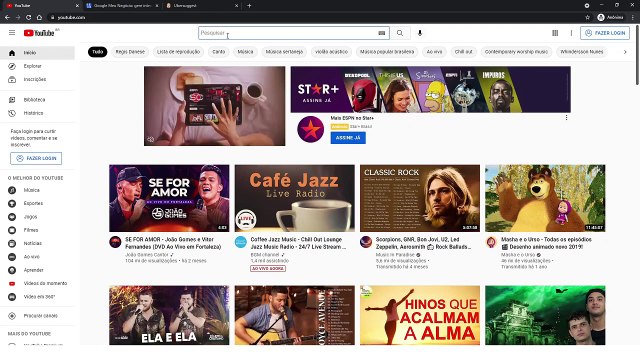Select the Lista de reprodução chip
Image resolution: width=640 pixels, height=360 pixels.
coord(178,52)
